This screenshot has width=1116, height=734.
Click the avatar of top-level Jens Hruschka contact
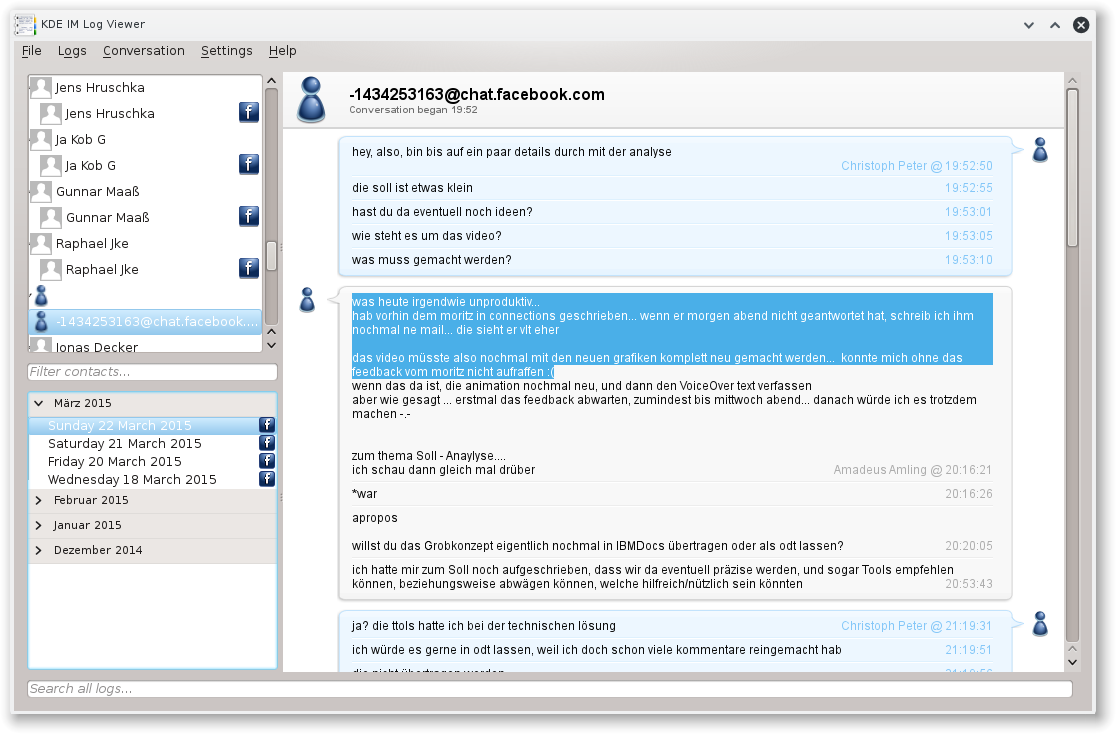41,88
